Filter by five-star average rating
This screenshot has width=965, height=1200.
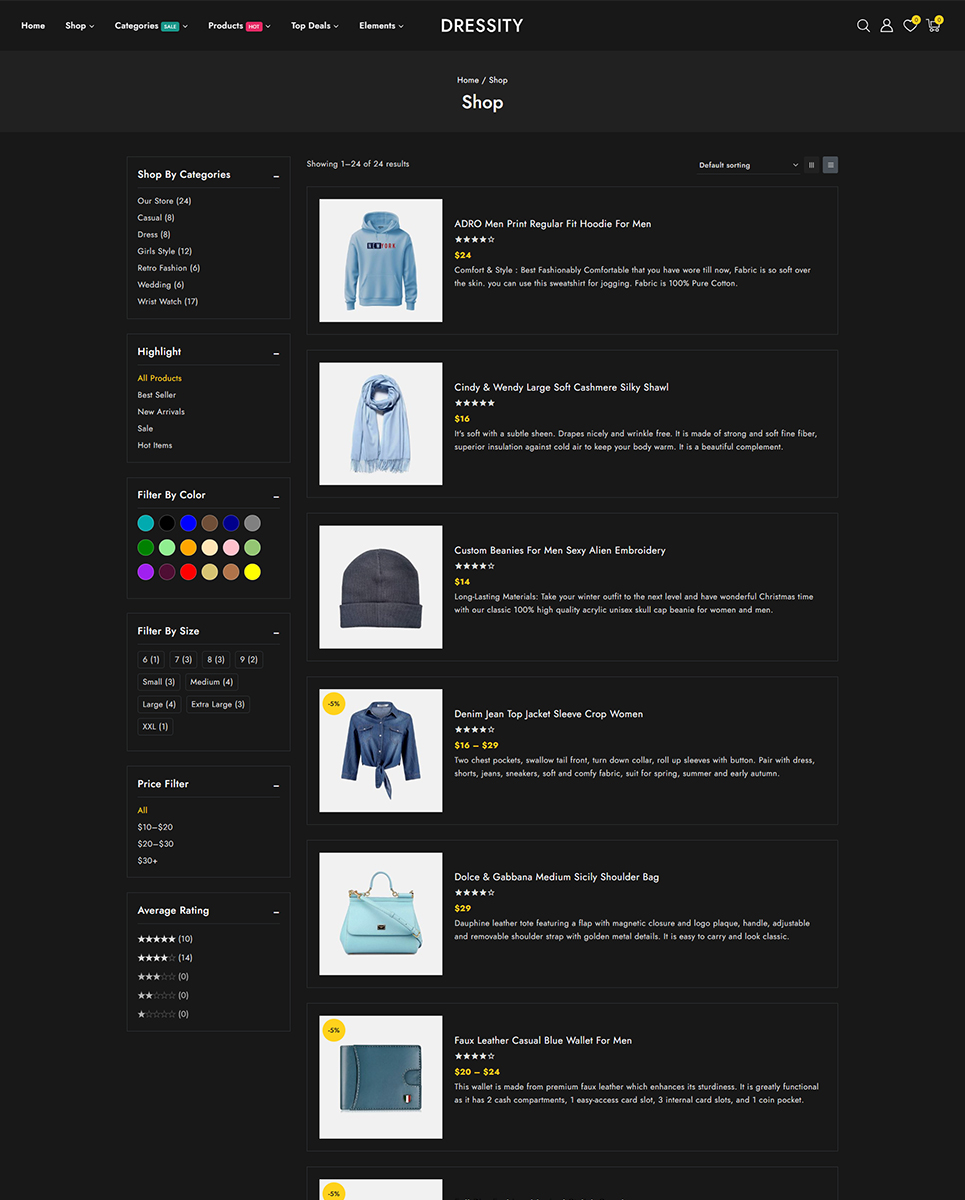(165, 939)
